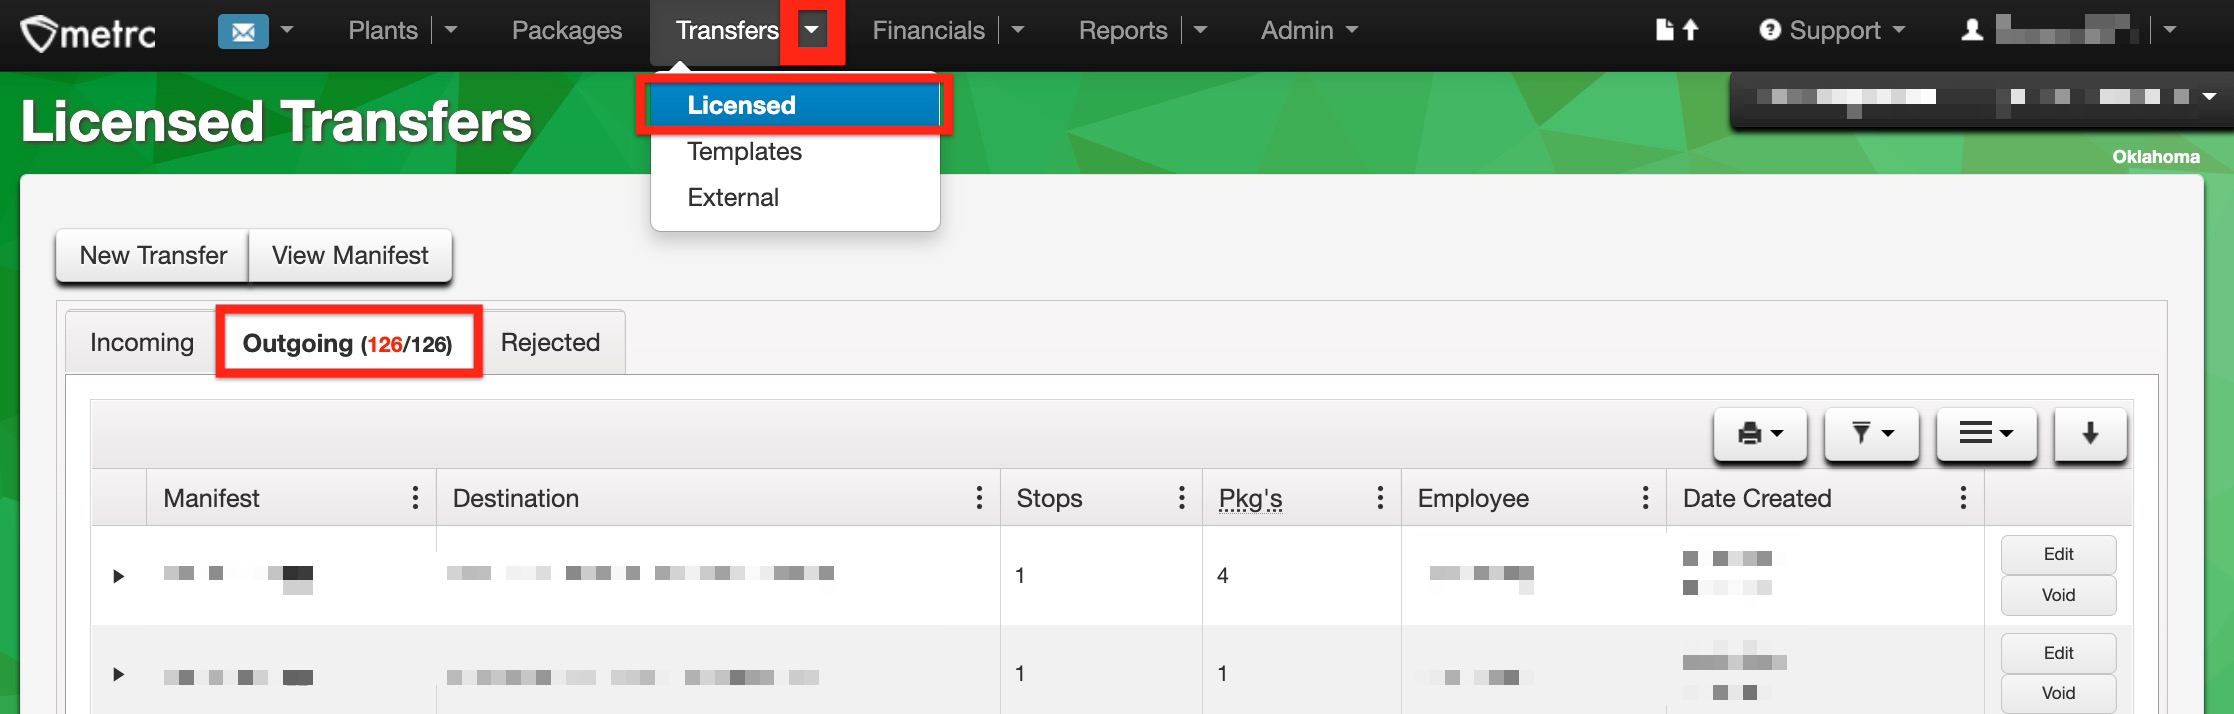Sort by Employee column header
The width and height of the screenshot is (2234, 714).
[x=1473, y=498]
